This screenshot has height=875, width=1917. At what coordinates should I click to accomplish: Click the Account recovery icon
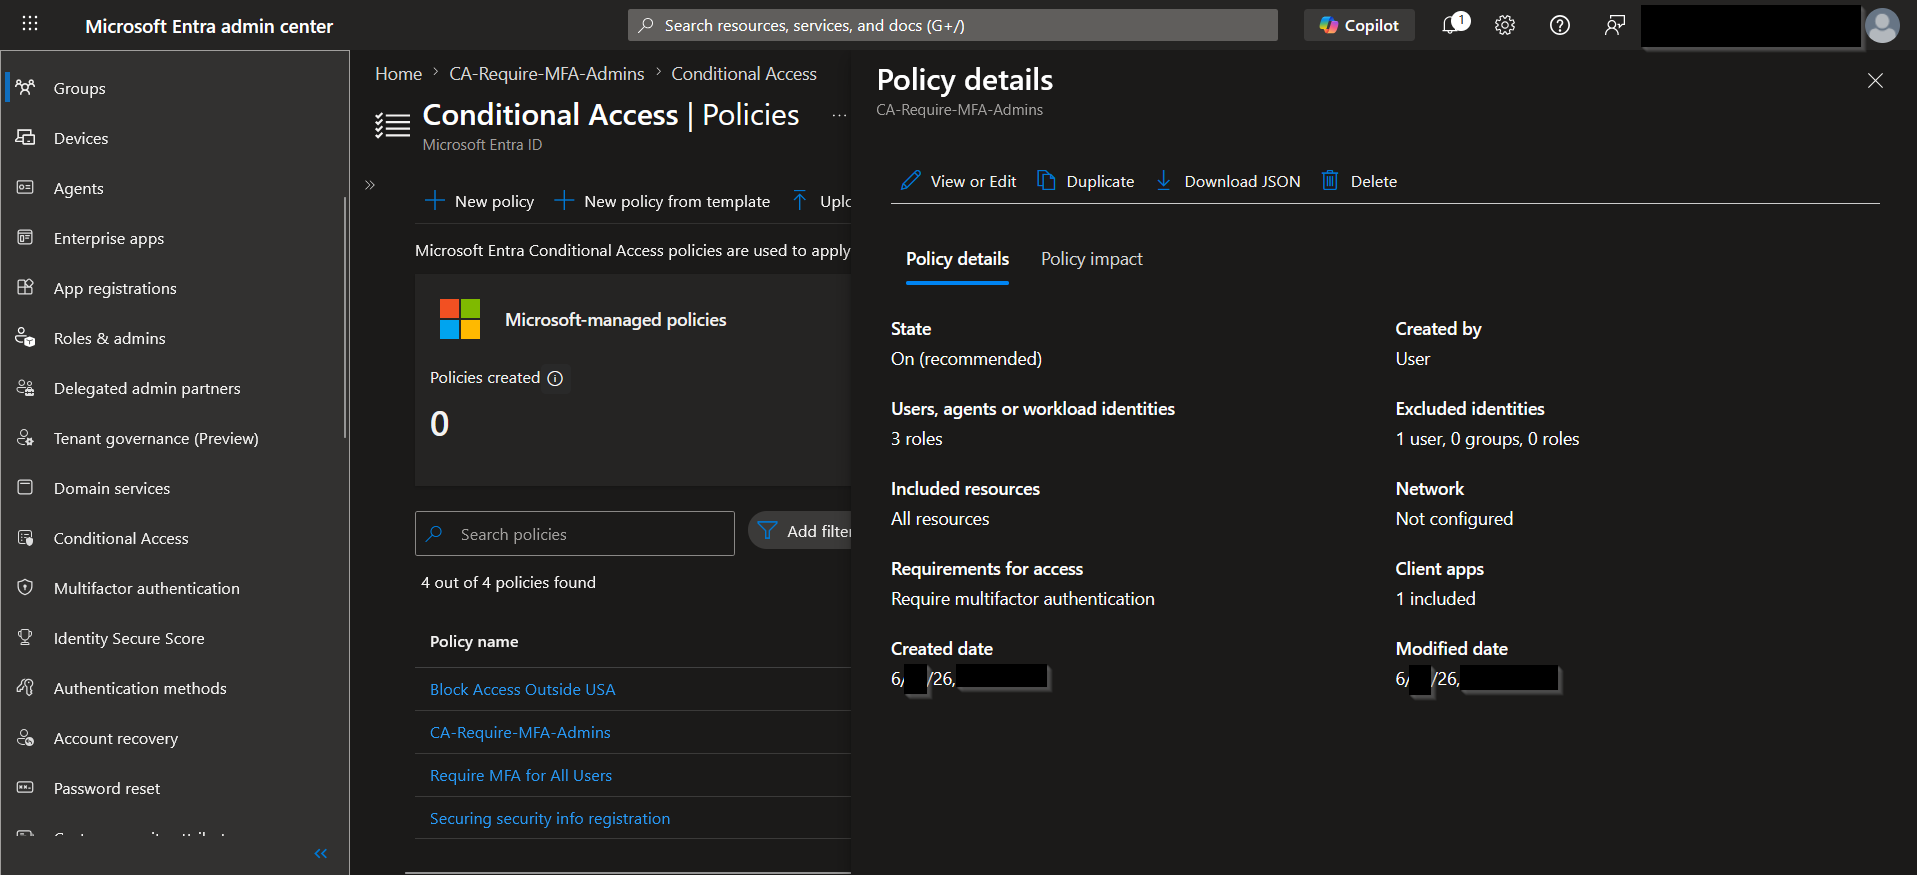coord(26,737)
